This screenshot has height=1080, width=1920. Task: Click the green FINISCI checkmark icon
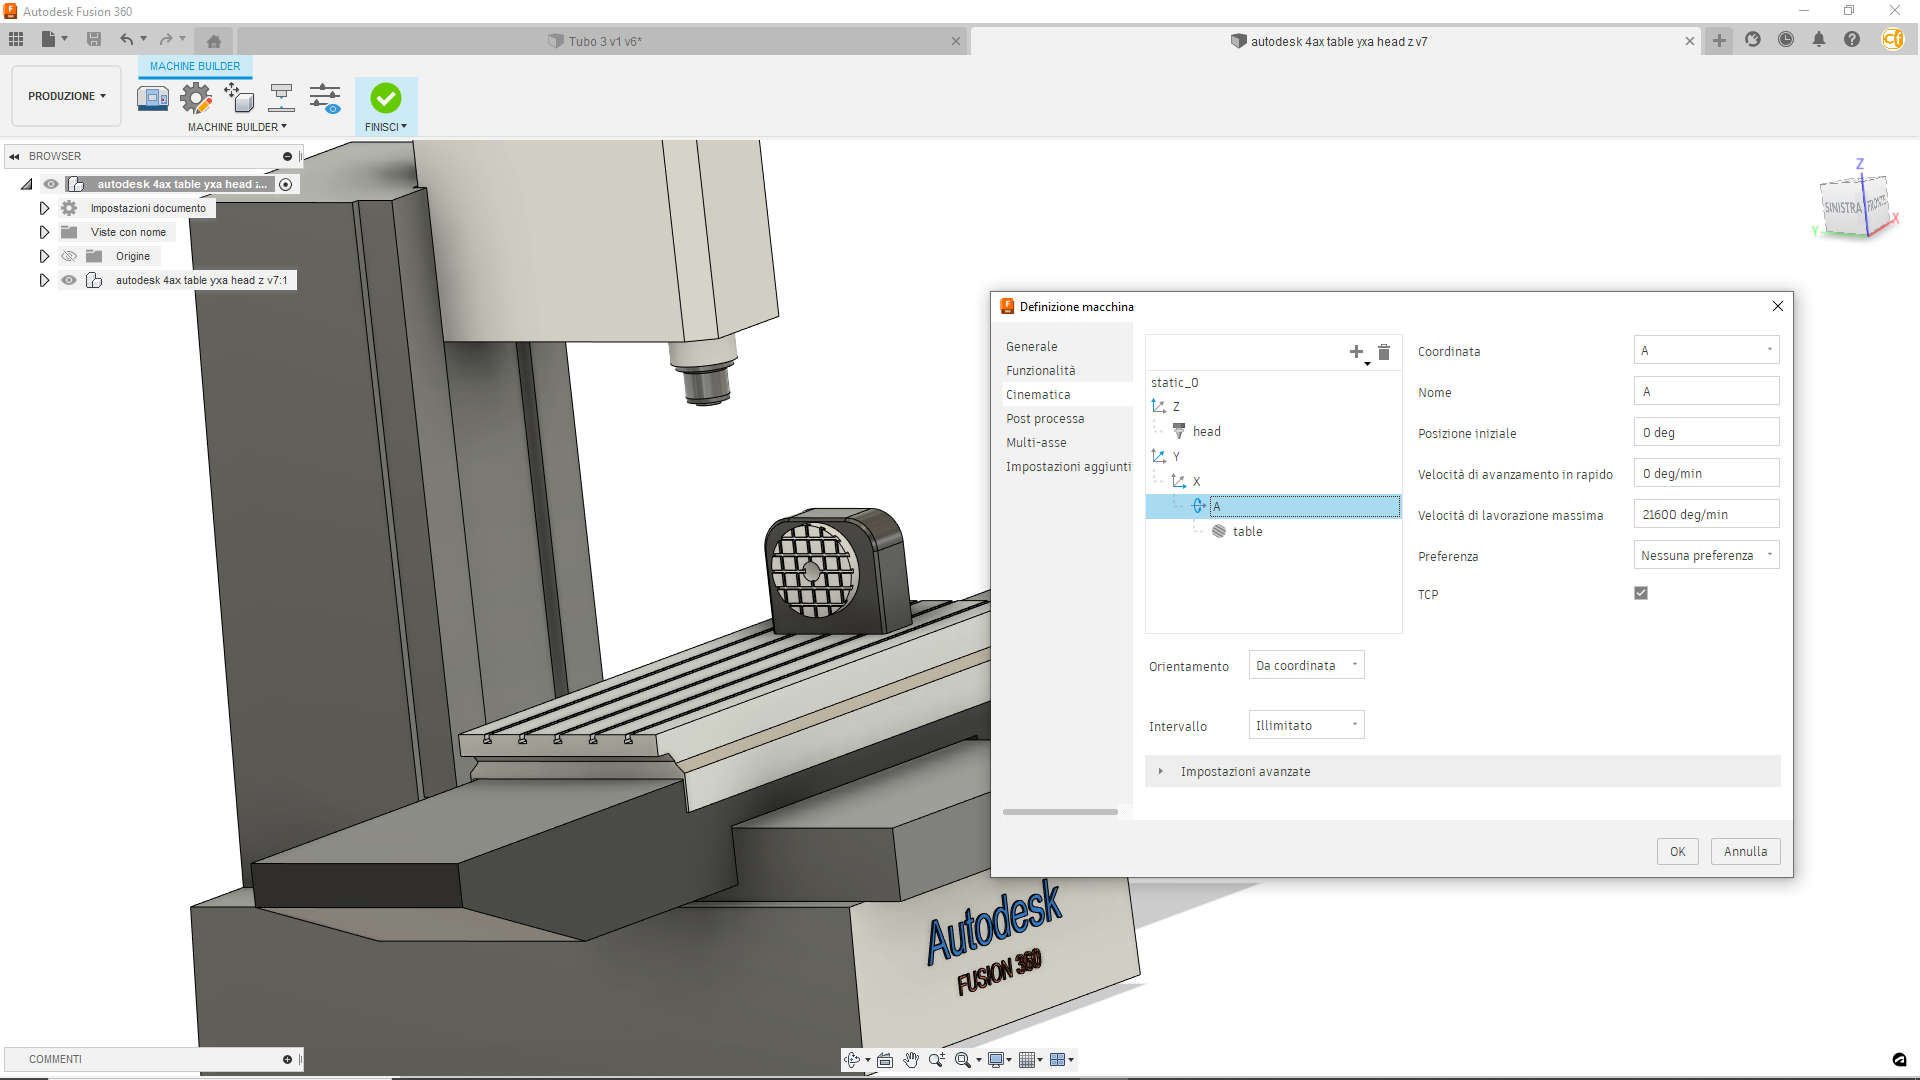point(385,97)
